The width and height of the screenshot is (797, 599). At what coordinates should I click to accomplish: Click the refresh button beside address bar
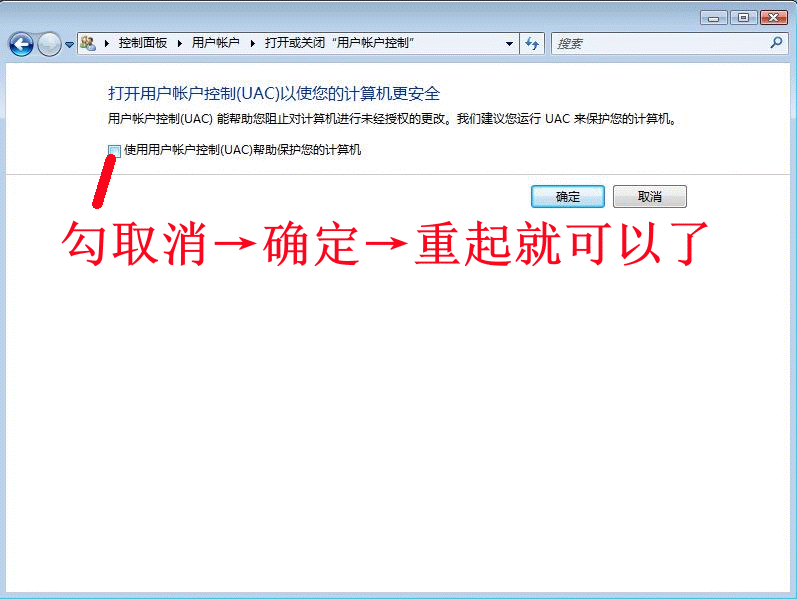532,44
